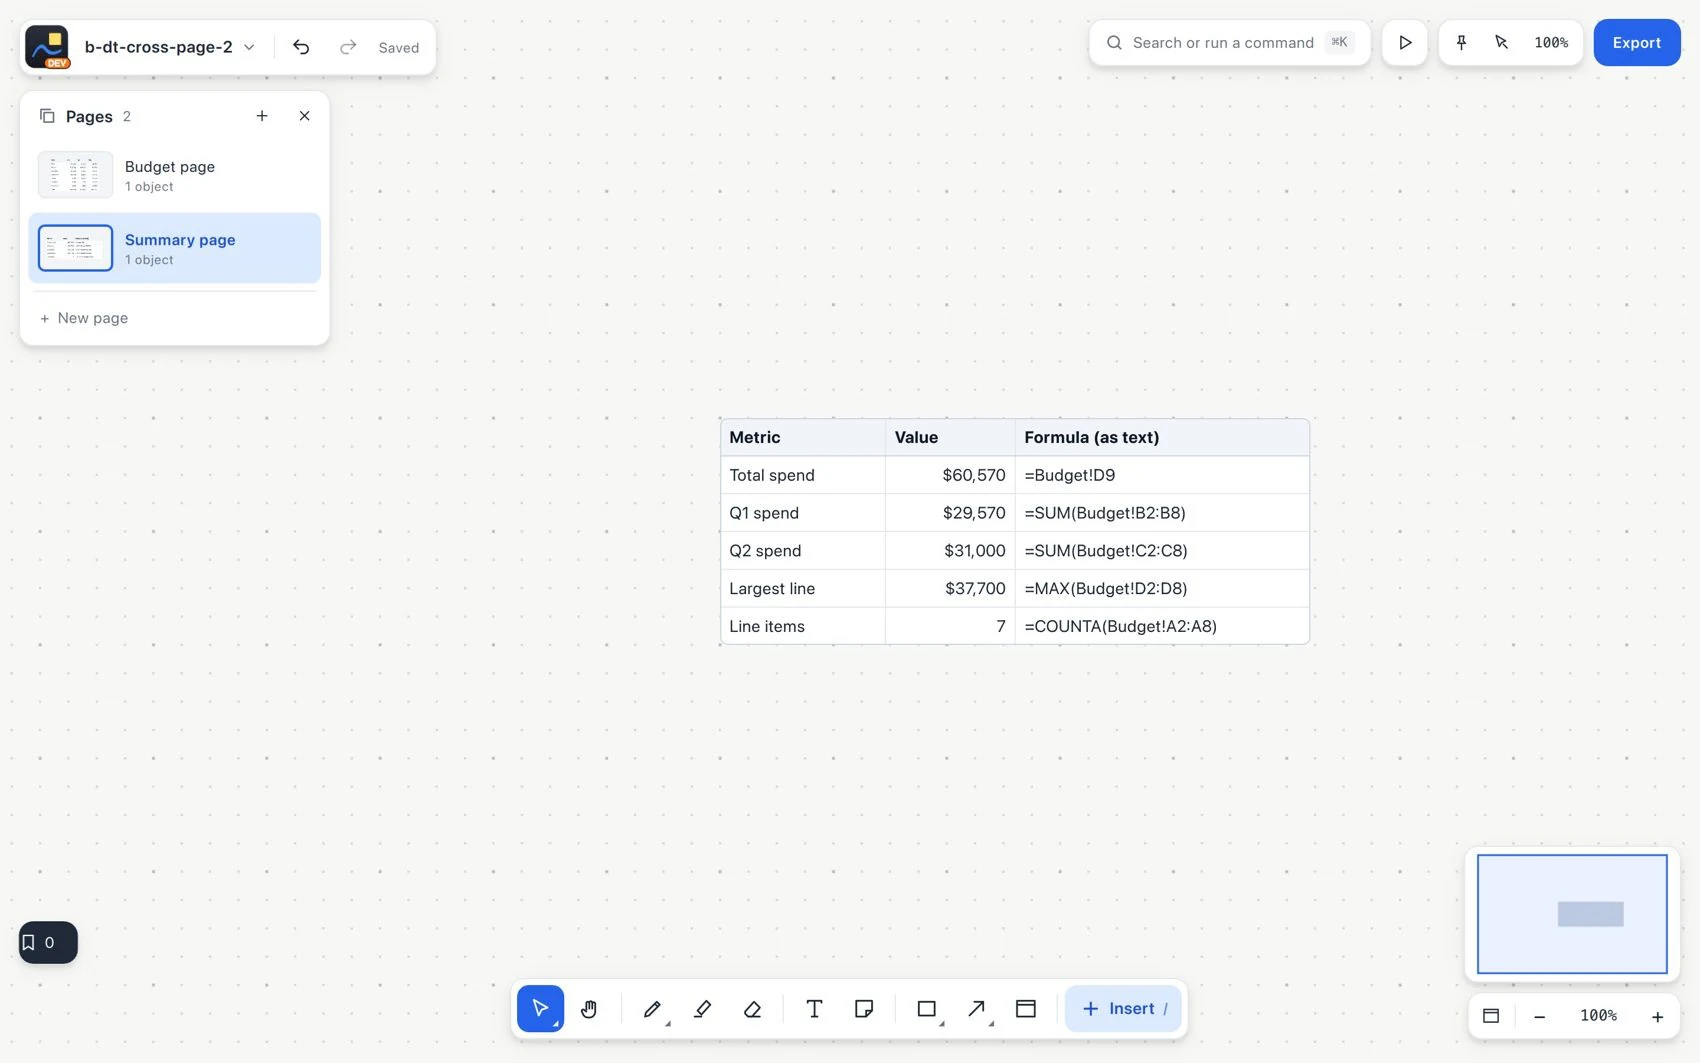The width and height of the screenshot is (1700, 1063).
Task: Create a New page from the list
Action: click(84, 318)
